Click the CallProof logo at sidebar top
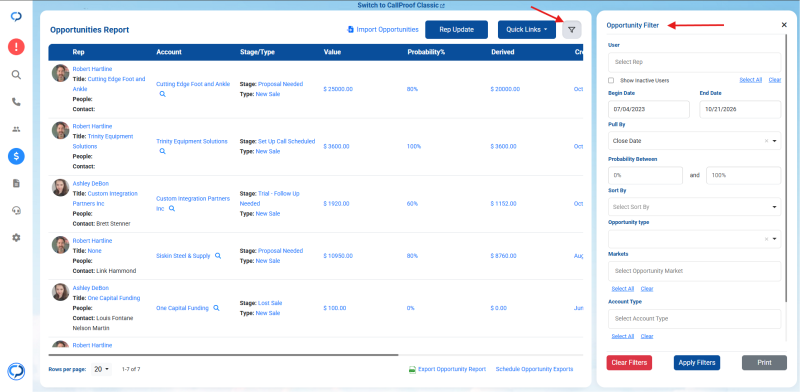 16,17
